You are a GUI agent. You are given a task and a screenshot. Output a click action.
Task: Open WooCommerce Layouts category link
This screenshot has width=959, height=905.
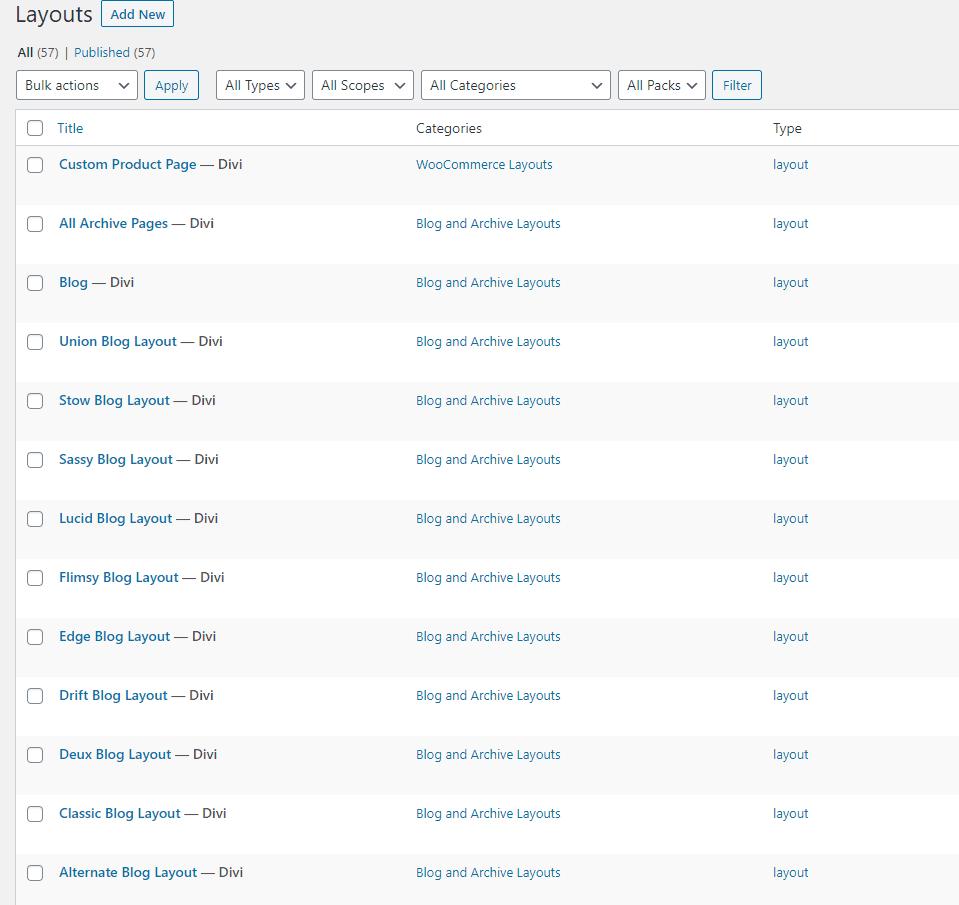[x=484, y=164]
